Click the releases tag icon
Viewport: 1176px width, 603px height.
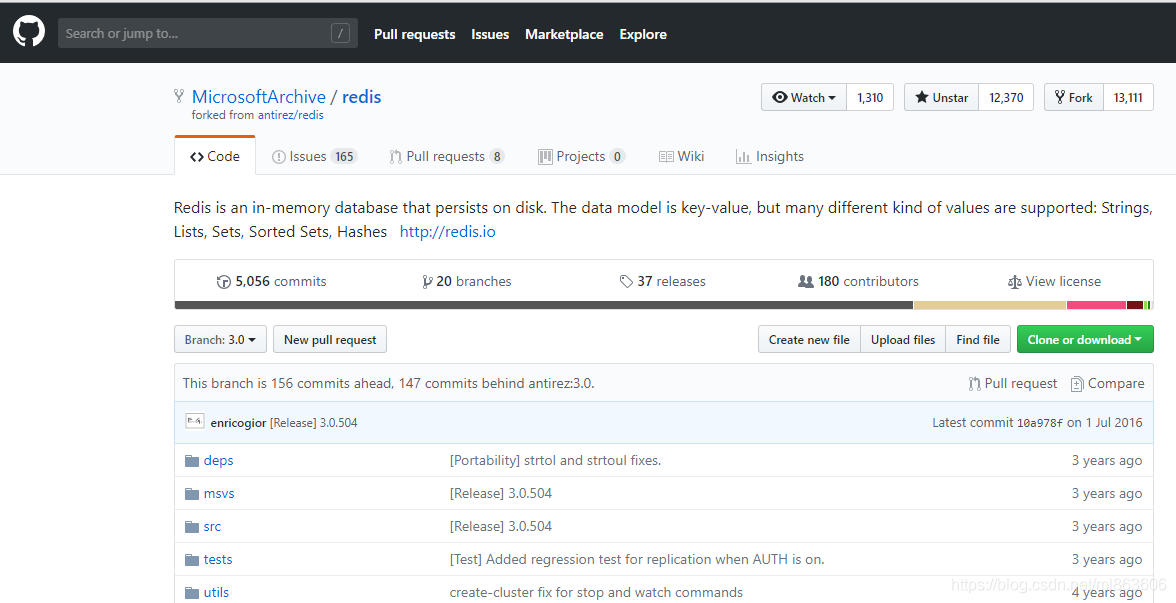[x=626, y=282]
